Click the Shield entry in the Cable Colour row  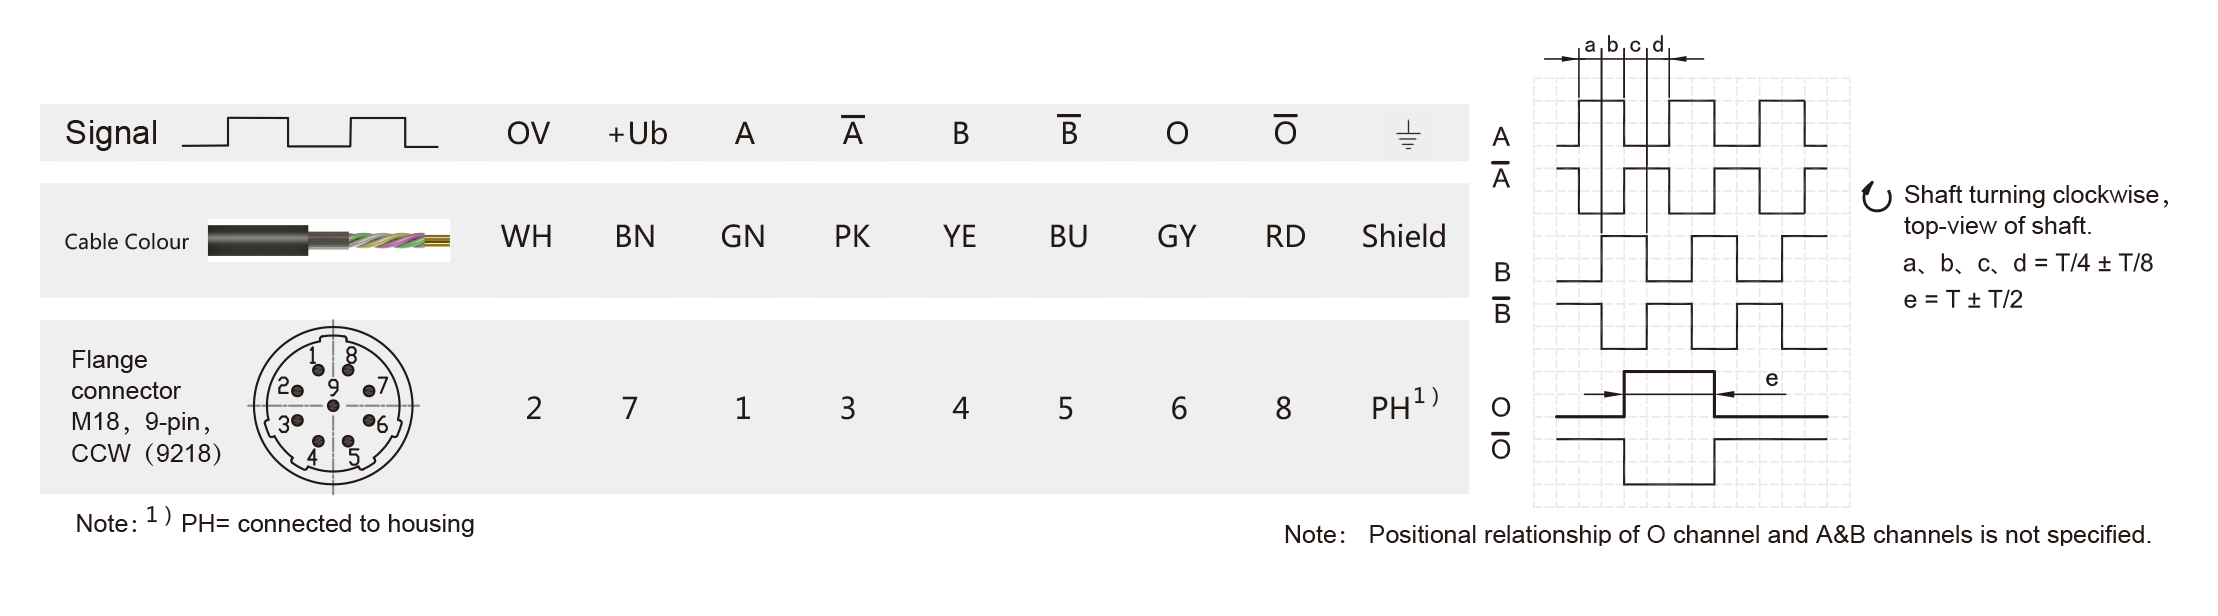pyautogui.click(x=1403, y=237)
